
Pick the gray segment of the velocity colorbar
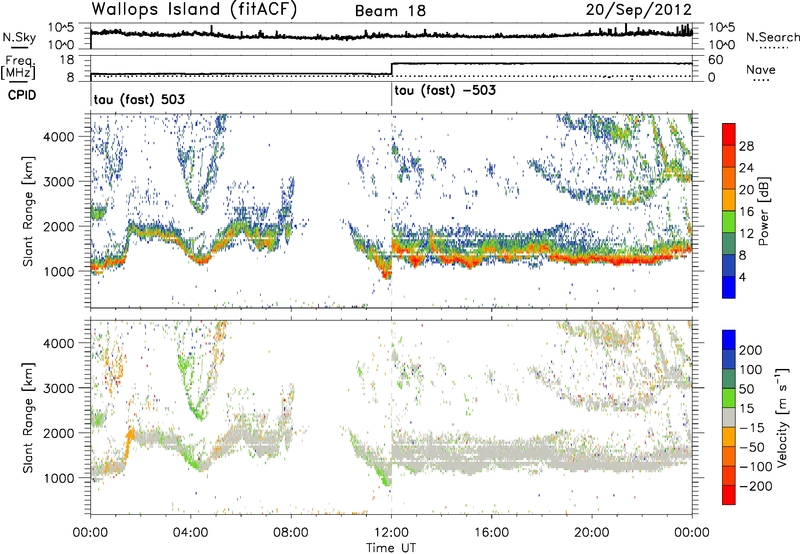click(729, 417)
